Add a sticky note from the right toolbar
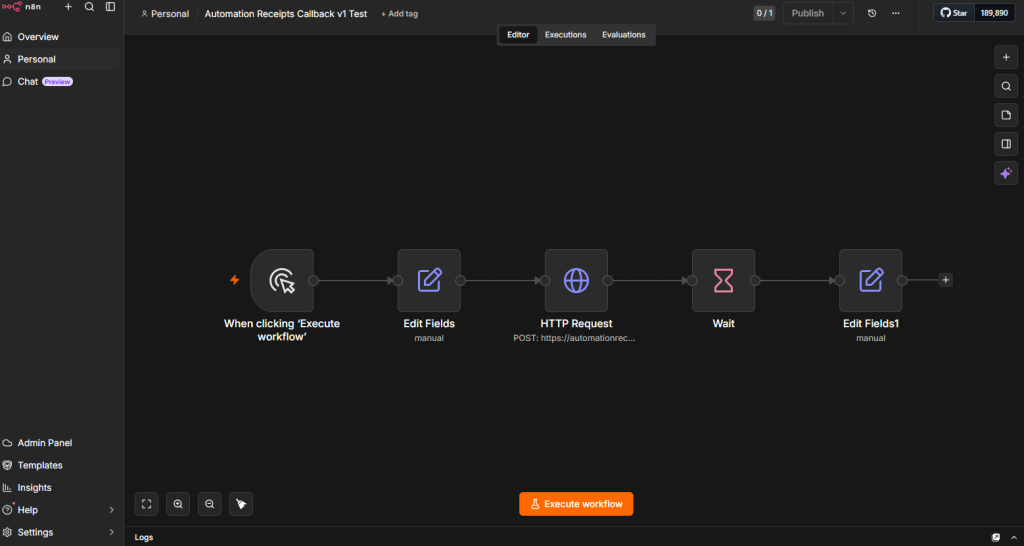Screen dimensions: 1024x546 point(1006,115)
